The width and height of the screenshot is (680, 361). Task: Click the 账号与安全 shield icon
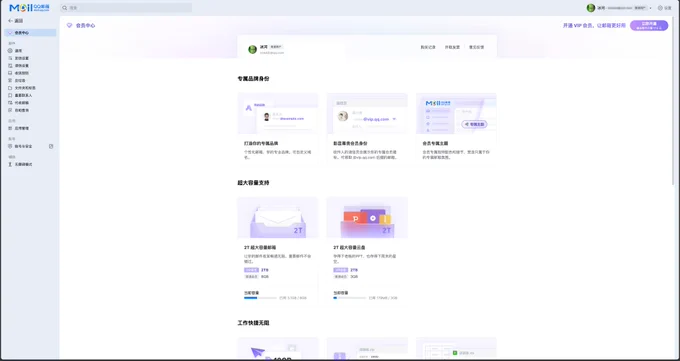click(10, 146)
